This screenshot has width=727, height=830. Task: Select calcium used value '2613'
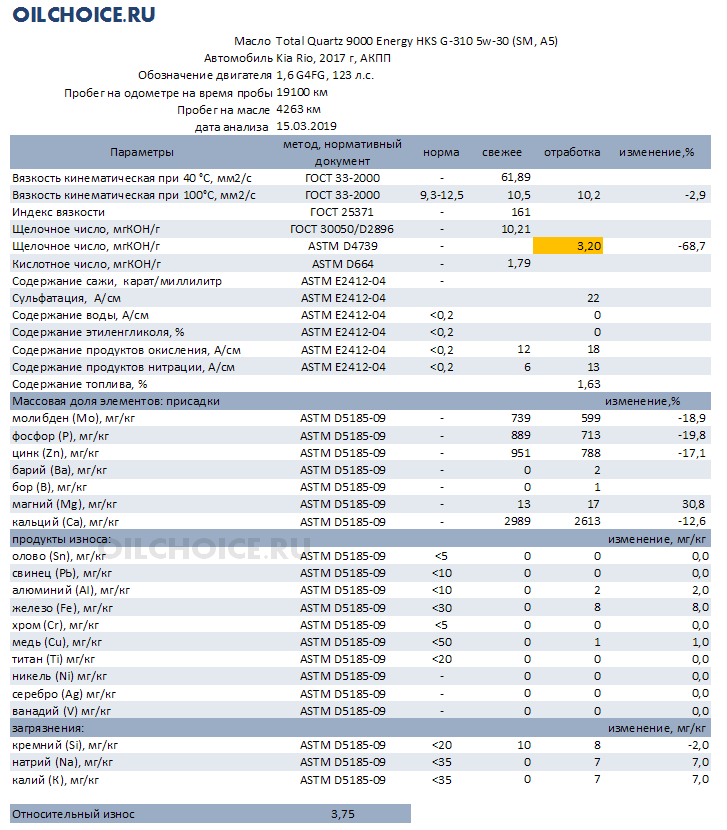[x=587, y=521]
